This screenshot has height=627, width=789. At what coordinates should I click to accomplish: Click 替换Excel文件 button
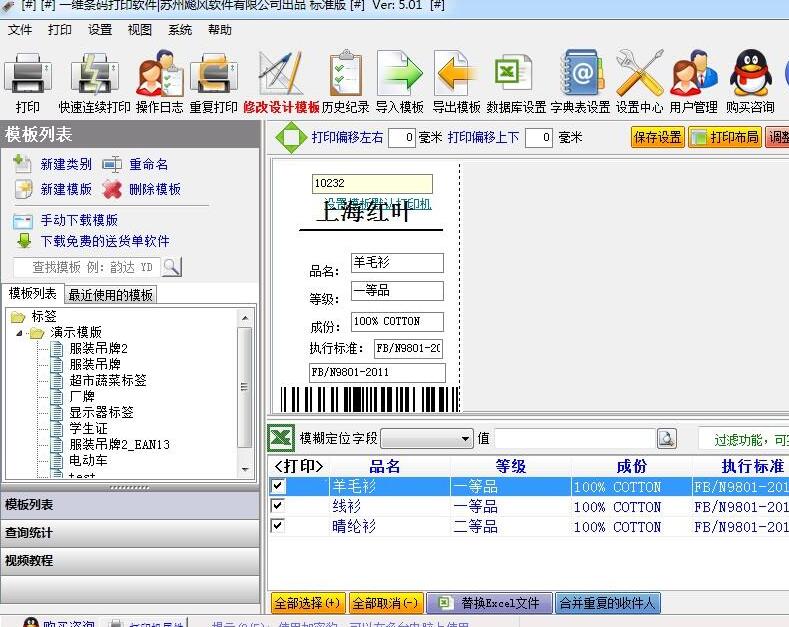pyautogui.click(x=489, y=603)
